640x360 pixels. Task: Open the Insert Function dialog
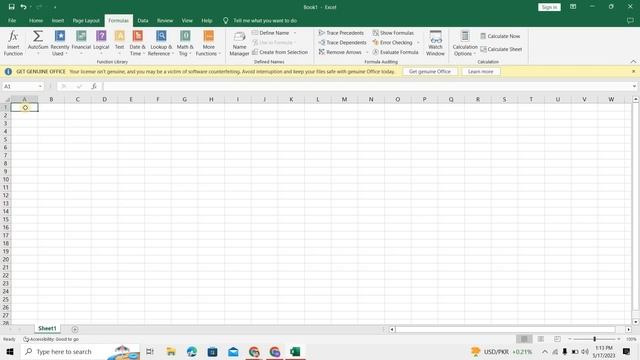click(13, 43)
